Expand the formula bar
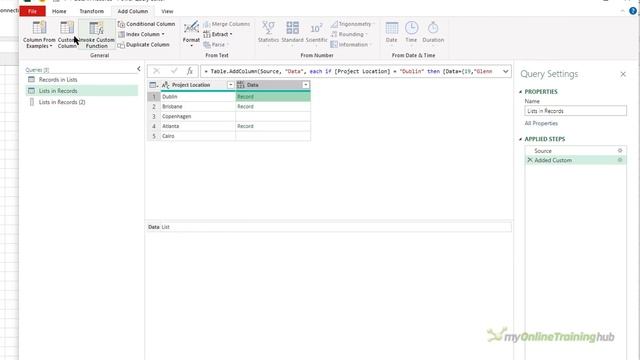This screenshot has height=360, width=640. 505,71
